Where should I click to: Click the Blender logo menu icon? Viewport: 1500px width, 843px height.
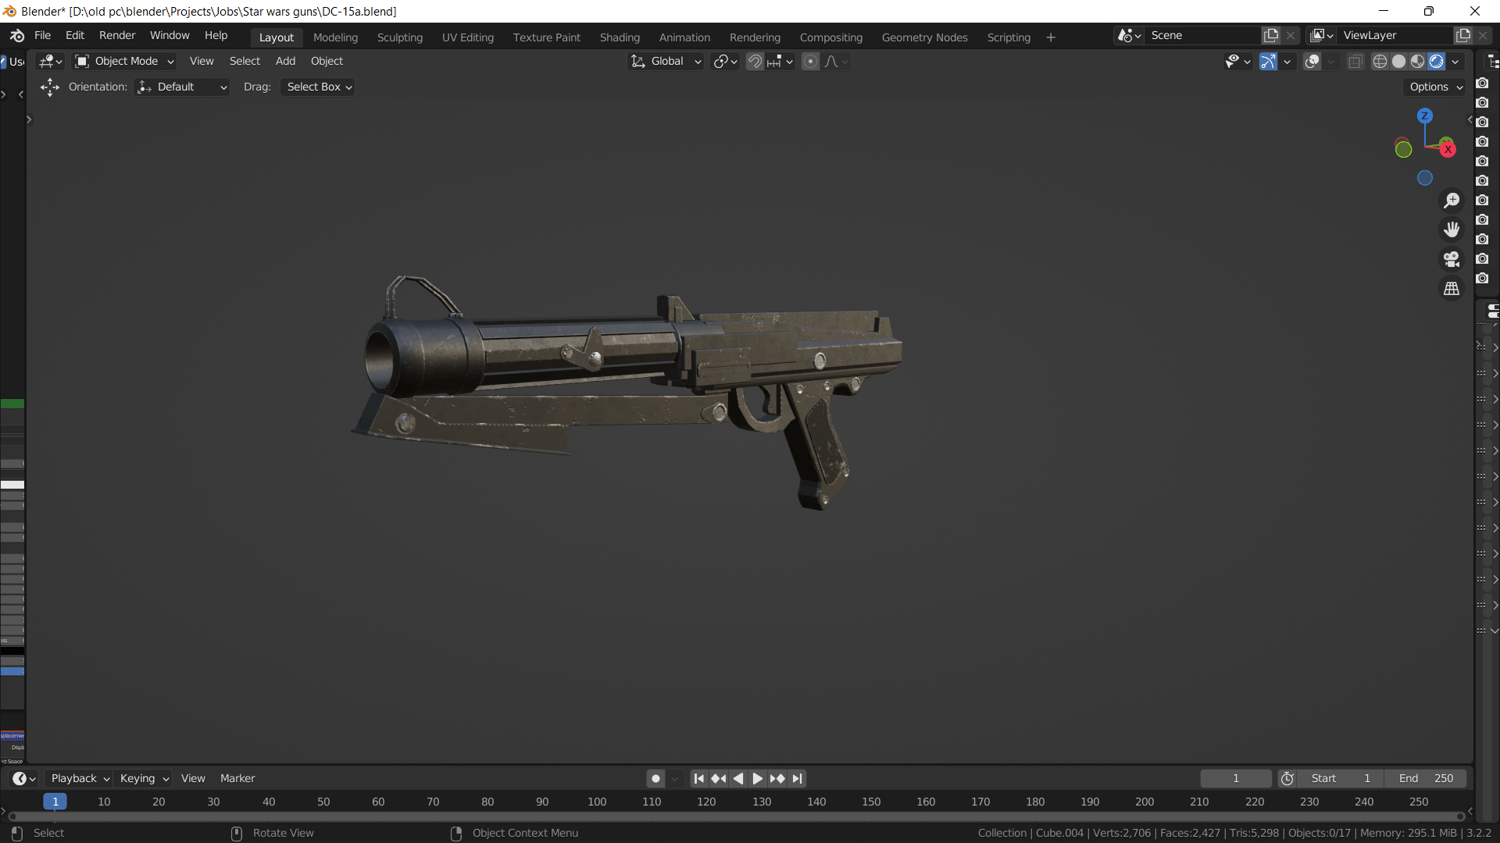[x=17, y=36]
